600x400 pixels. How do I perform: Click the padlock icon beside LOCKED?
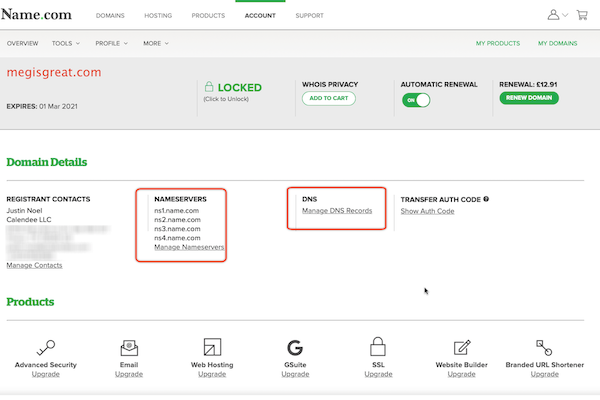click(209, 87)
